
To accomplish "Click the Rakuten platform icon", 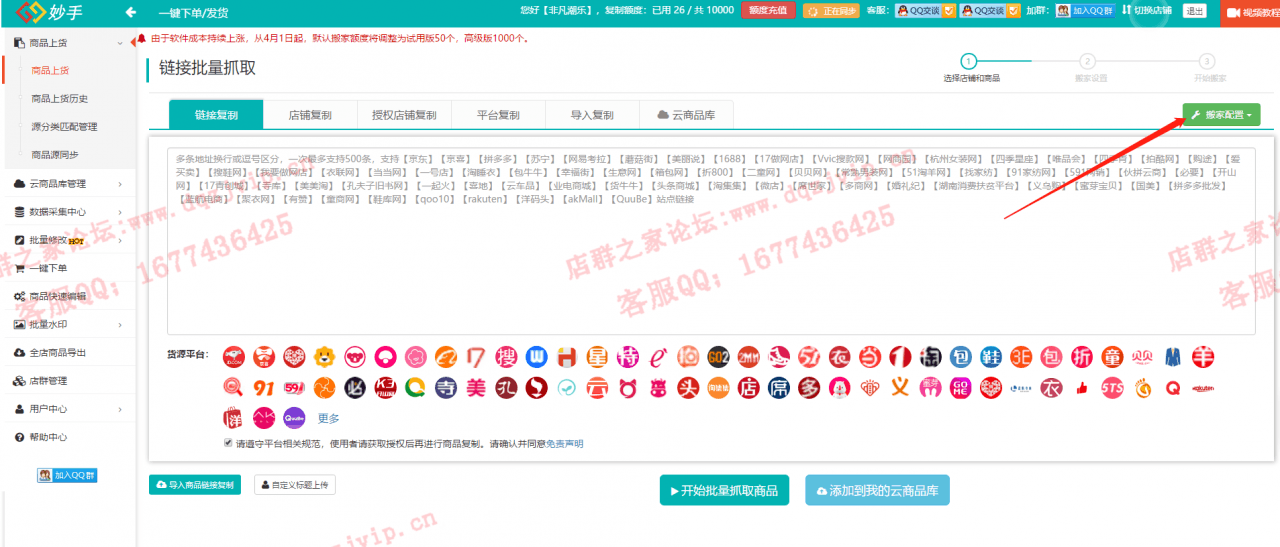I will coord(1203,387).
